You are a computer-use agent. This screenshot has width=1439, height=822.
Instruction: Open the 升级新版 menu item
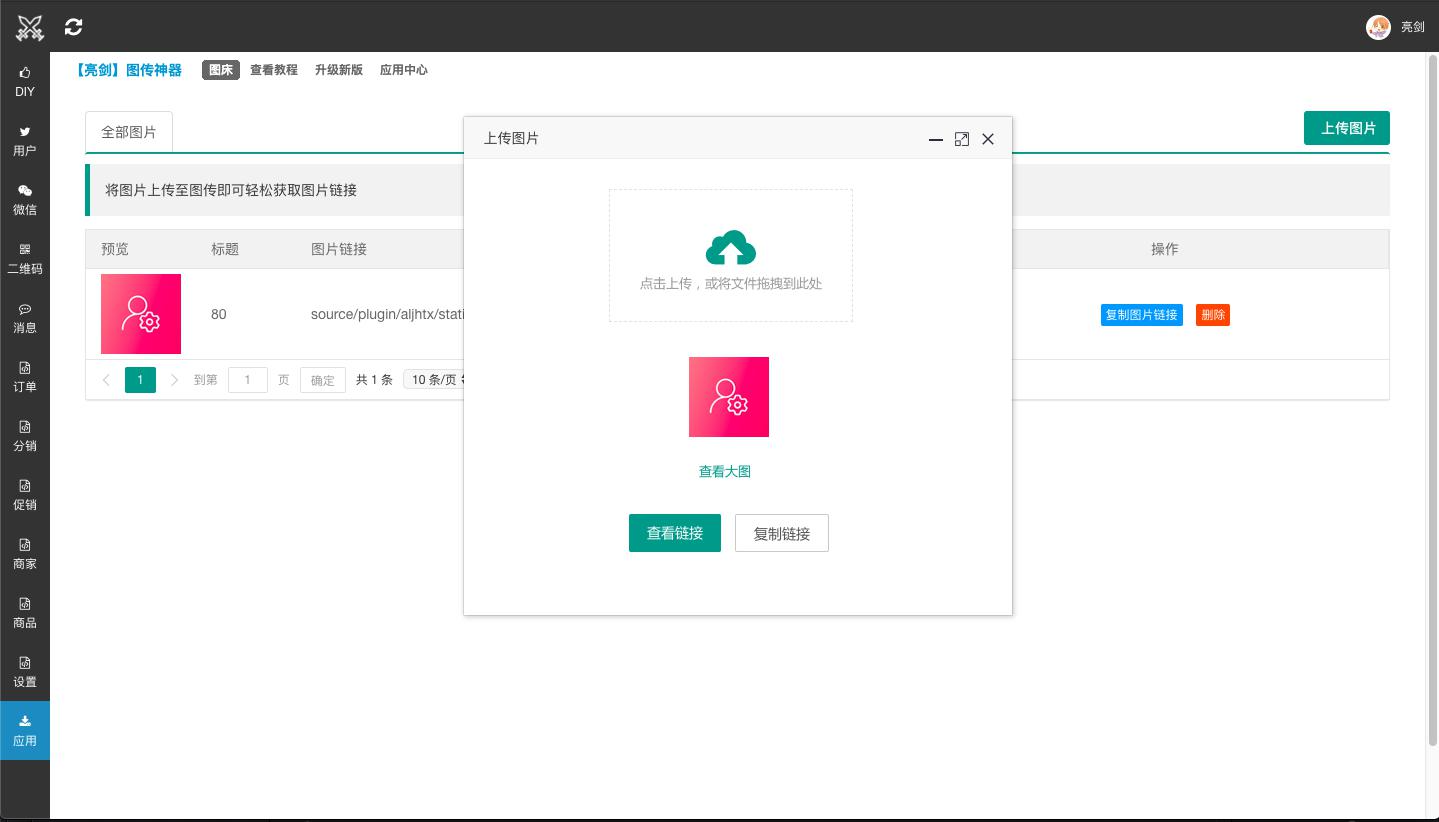[x=339, y=70]
